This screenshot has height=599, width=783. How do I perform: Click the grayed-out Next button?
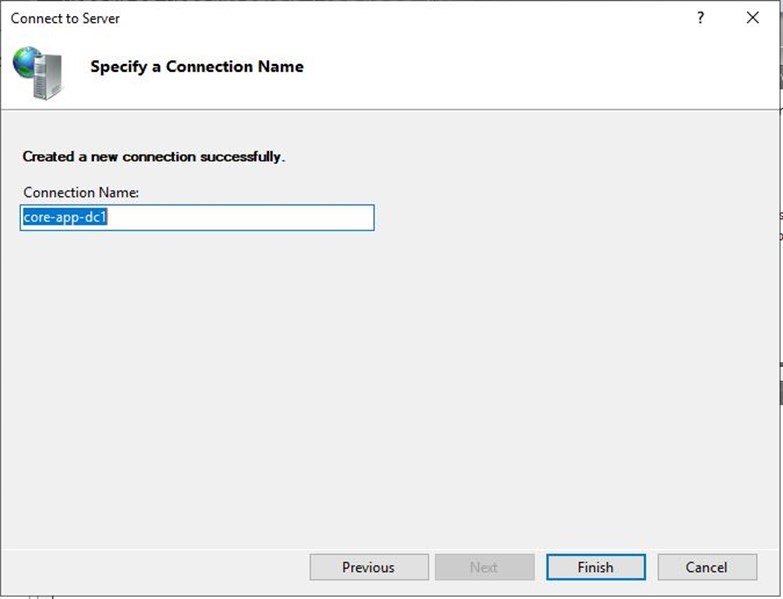coord(484,567)
